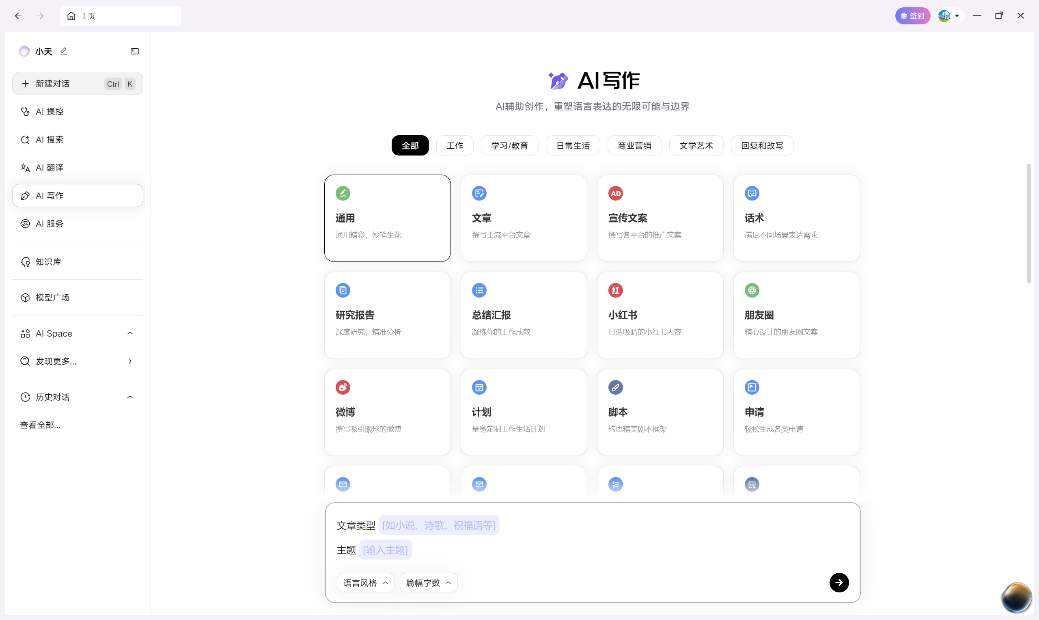Select the 微博 writing template card

coord(387,411)
